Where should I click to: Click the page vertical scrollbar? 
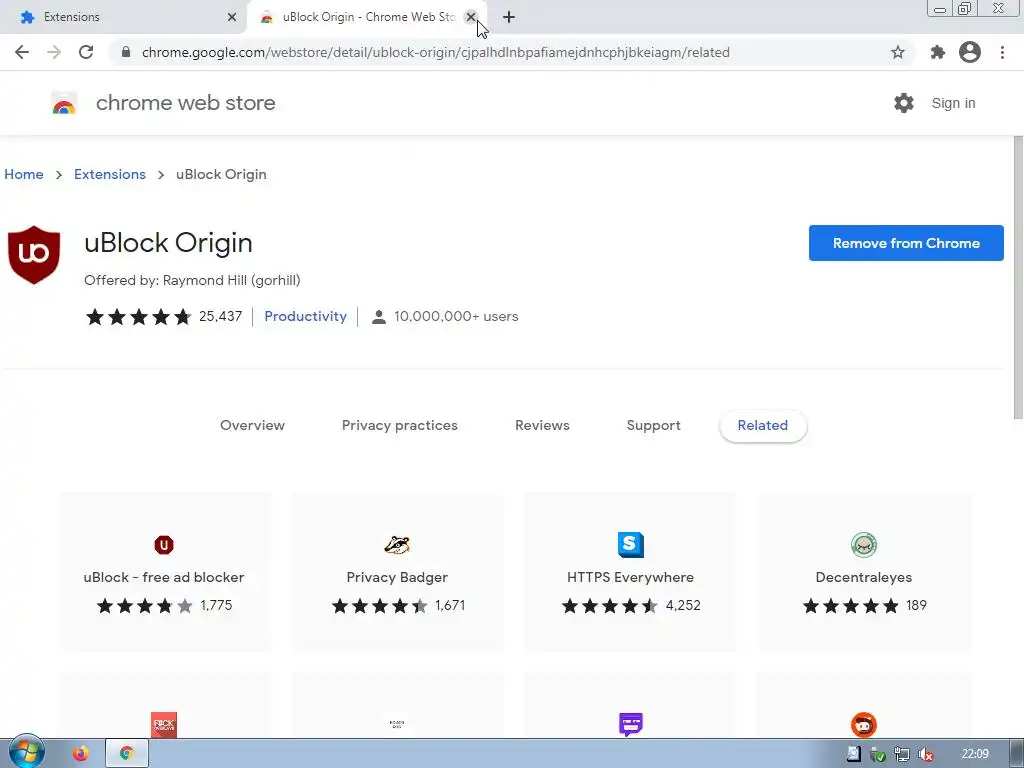[x=1017, y=278]
